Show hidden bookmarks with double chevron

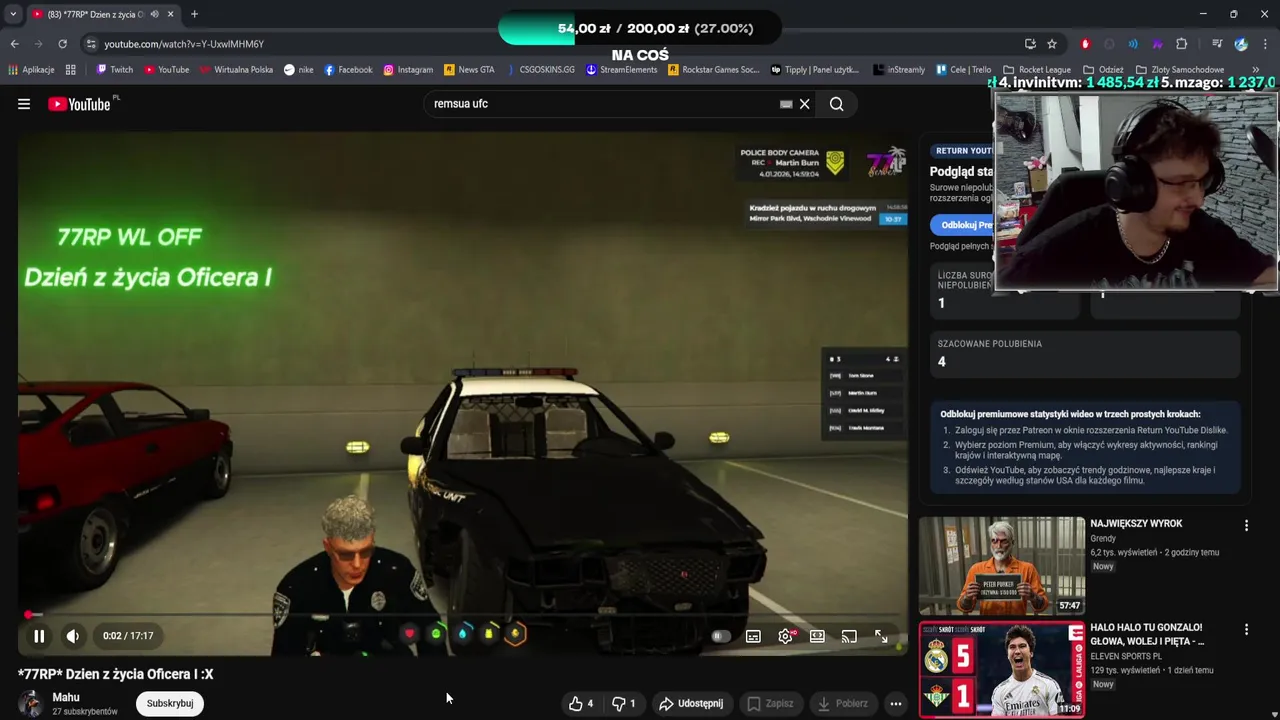[1256, 70]
